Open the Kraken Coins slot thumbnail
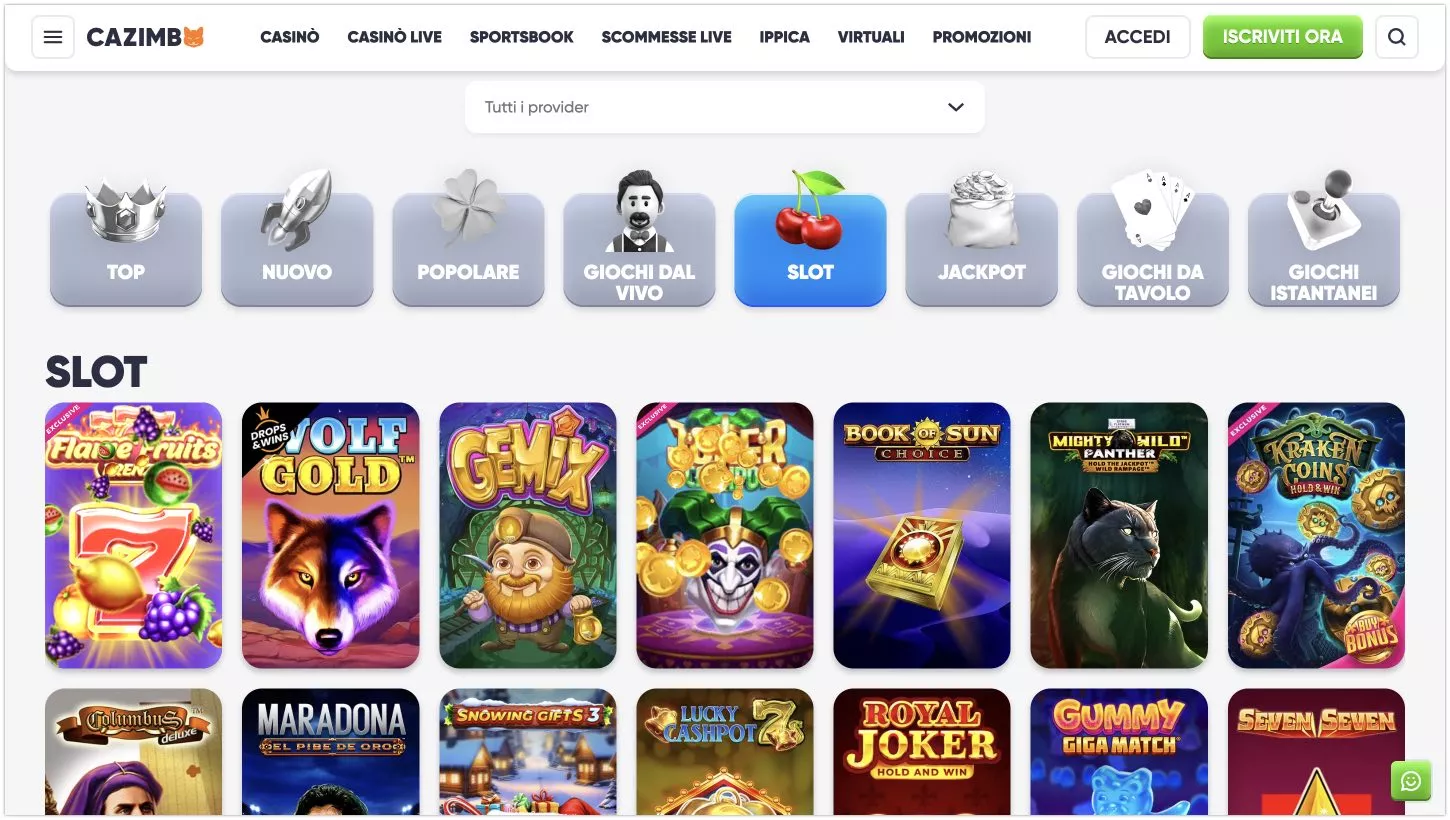The image size is (1450, 820). pos(1316,535)
